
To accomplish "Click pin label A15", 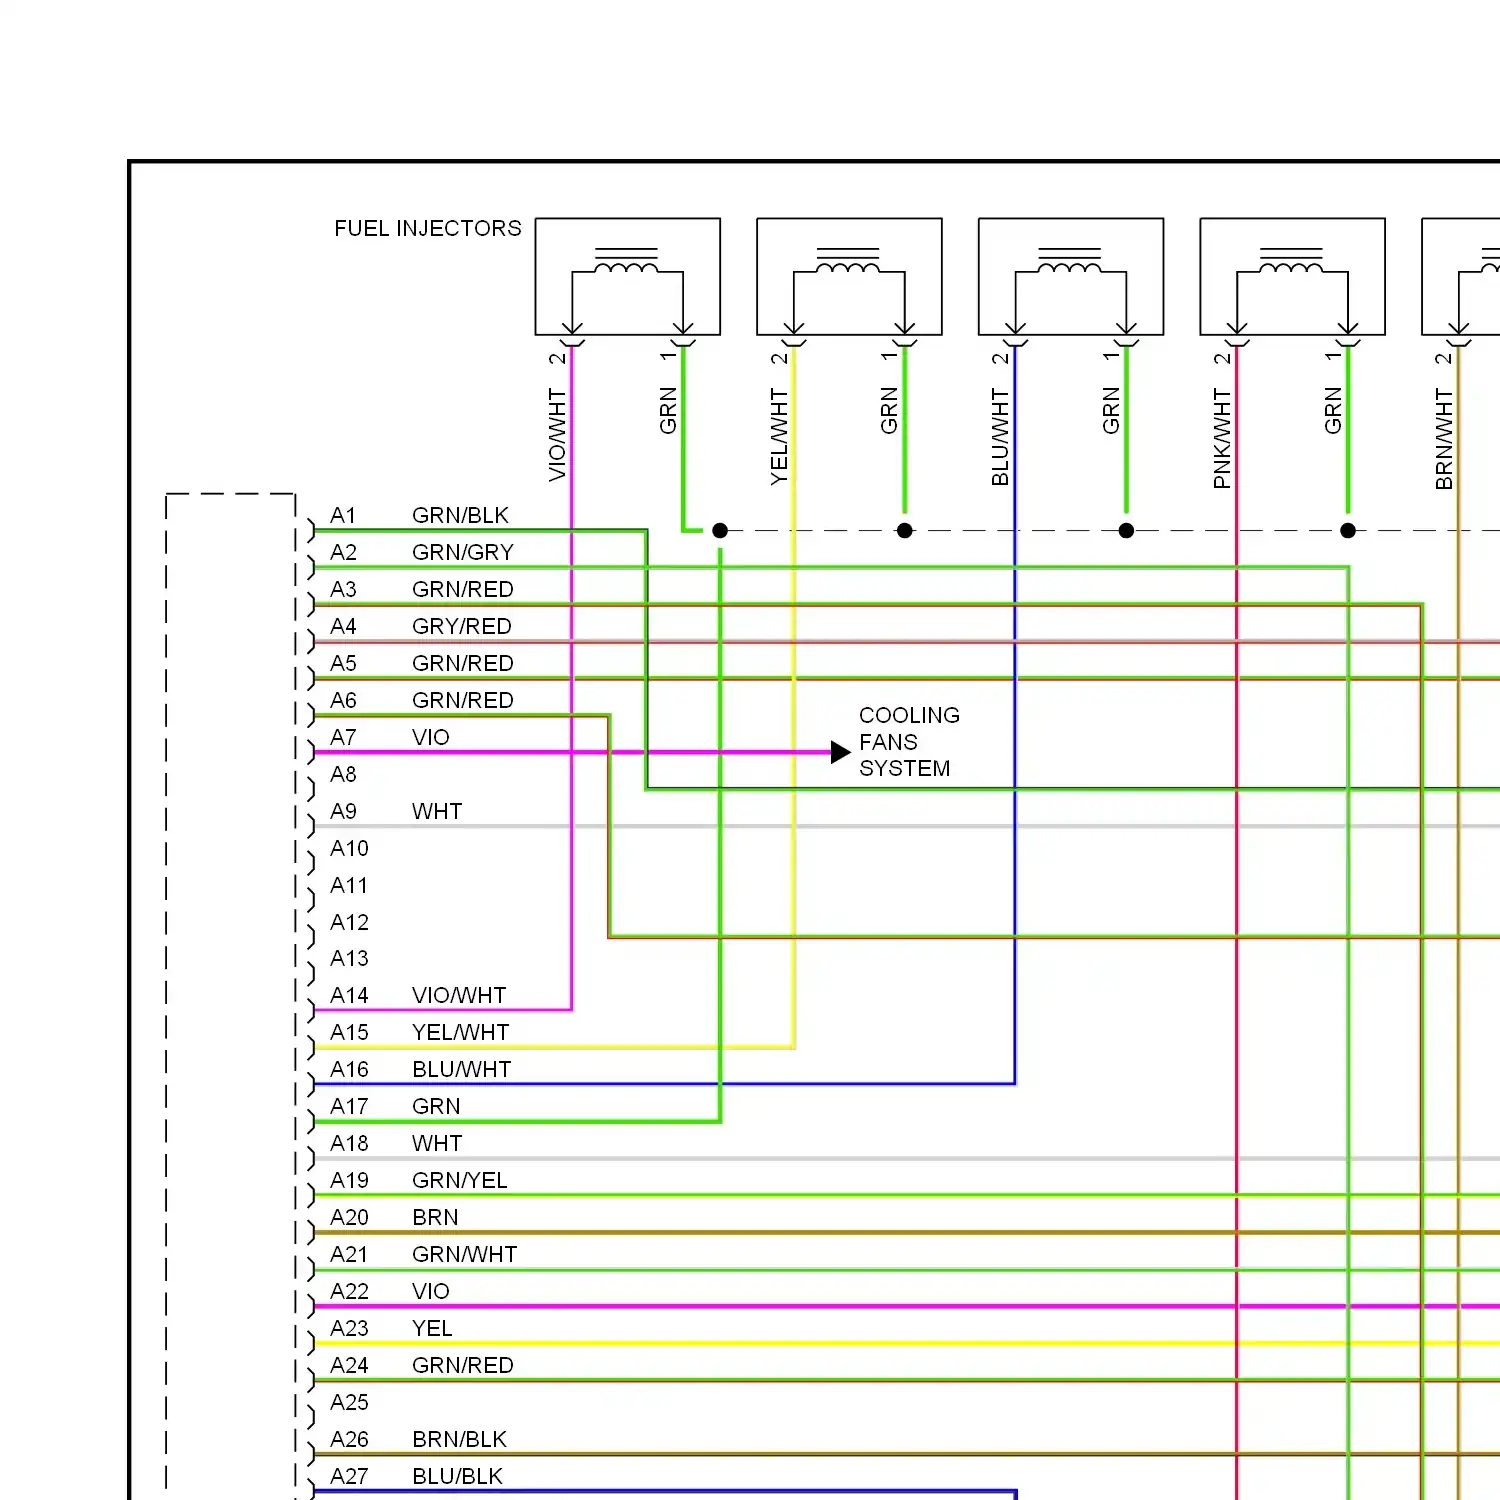I will tap(349, 1033).
